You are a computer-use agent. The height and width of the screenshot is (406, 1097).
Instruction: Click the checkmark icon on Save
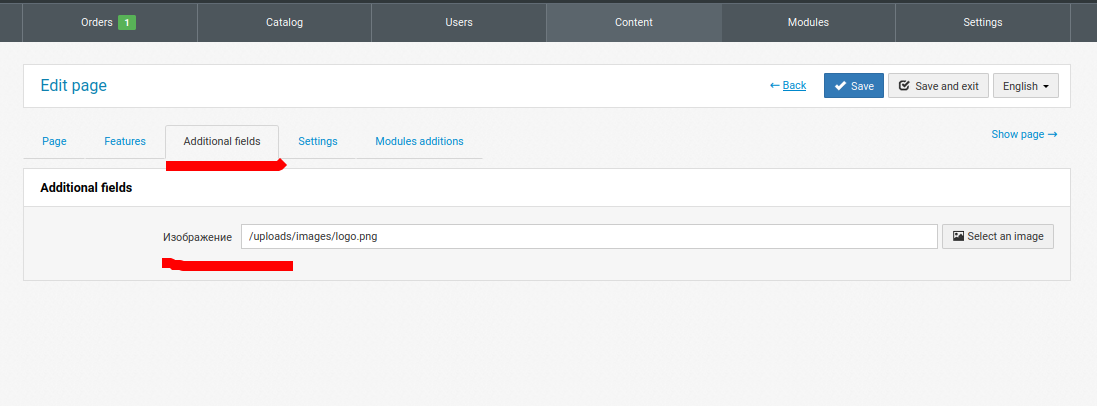tap(840, 85)
